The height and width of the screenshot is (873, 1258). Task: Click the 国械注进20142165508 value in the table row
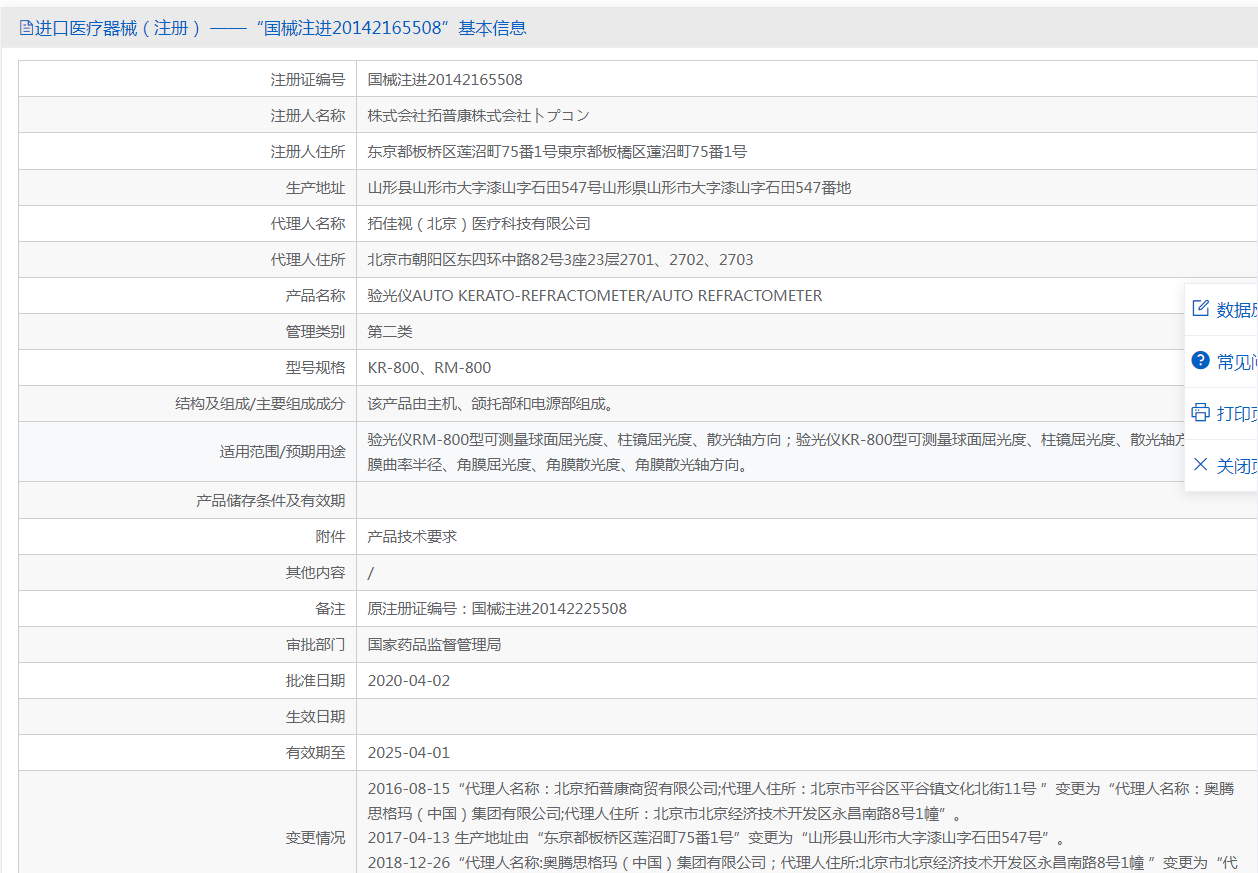tap(445, 80)
